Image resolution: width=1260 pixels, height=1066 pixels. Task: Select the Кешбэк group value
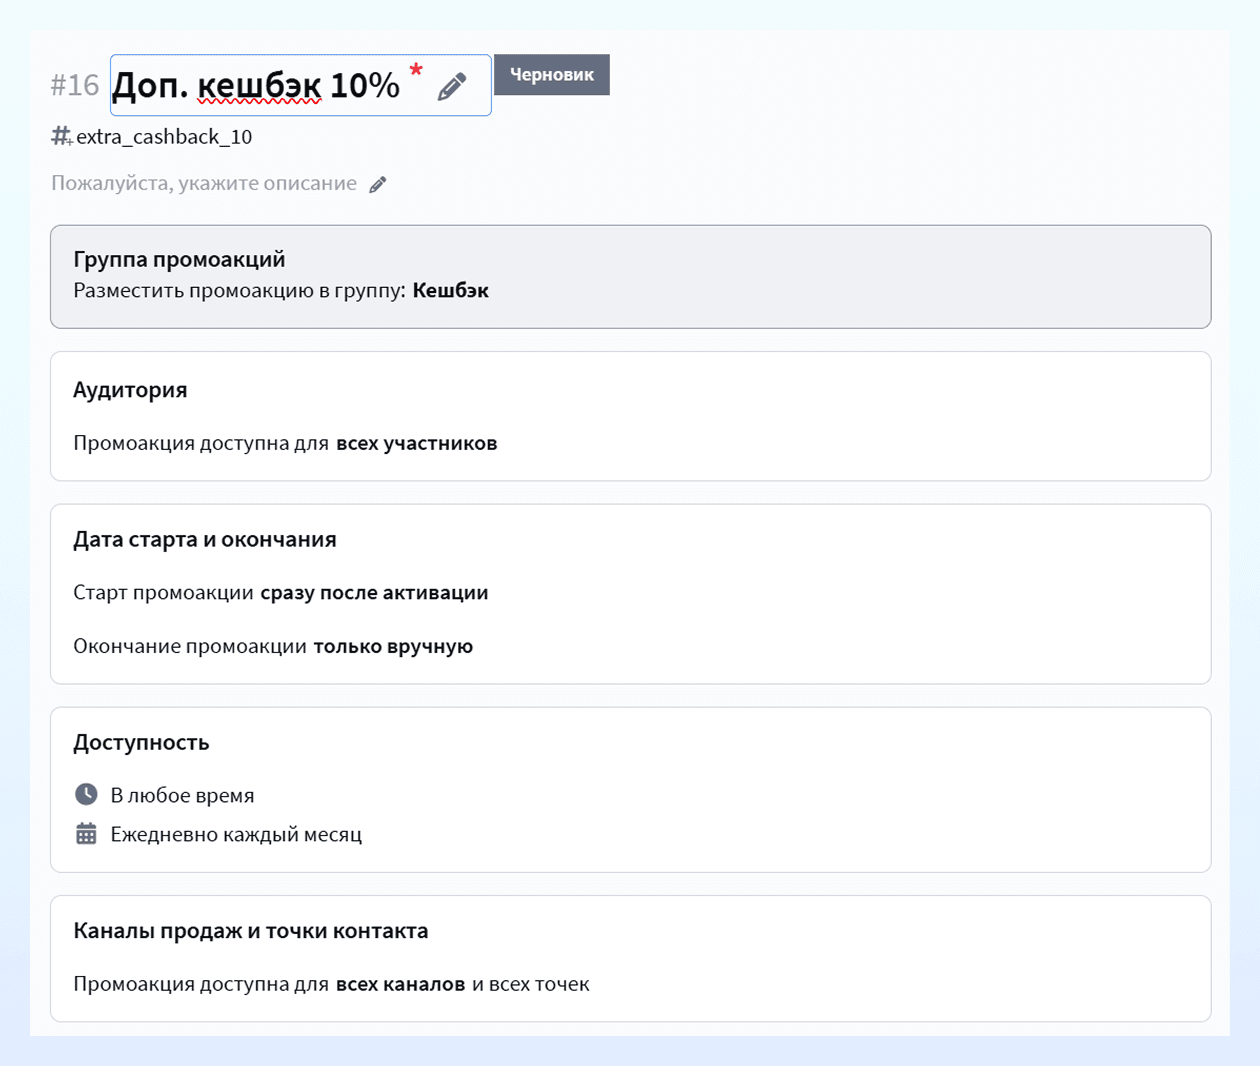click(451, 291)
